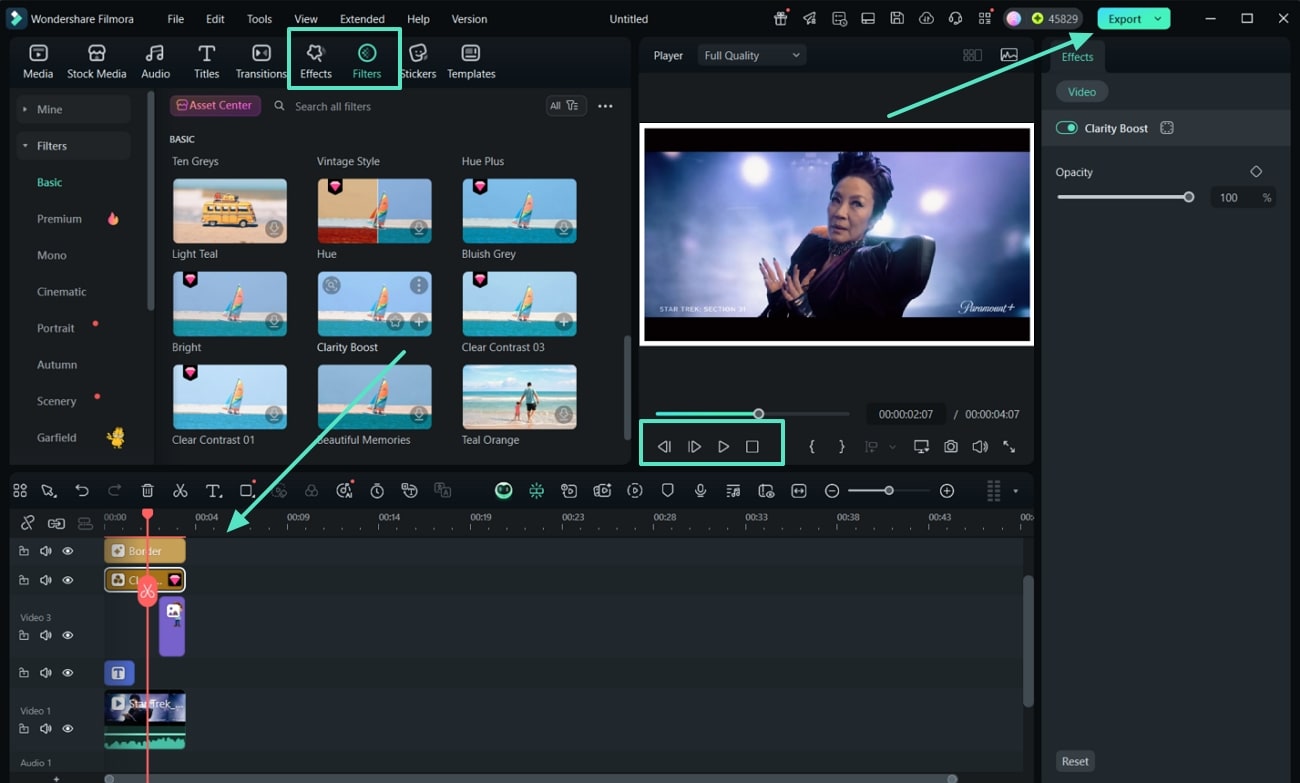Hide the Border track with its eye icon

click(x=68, y=551)
